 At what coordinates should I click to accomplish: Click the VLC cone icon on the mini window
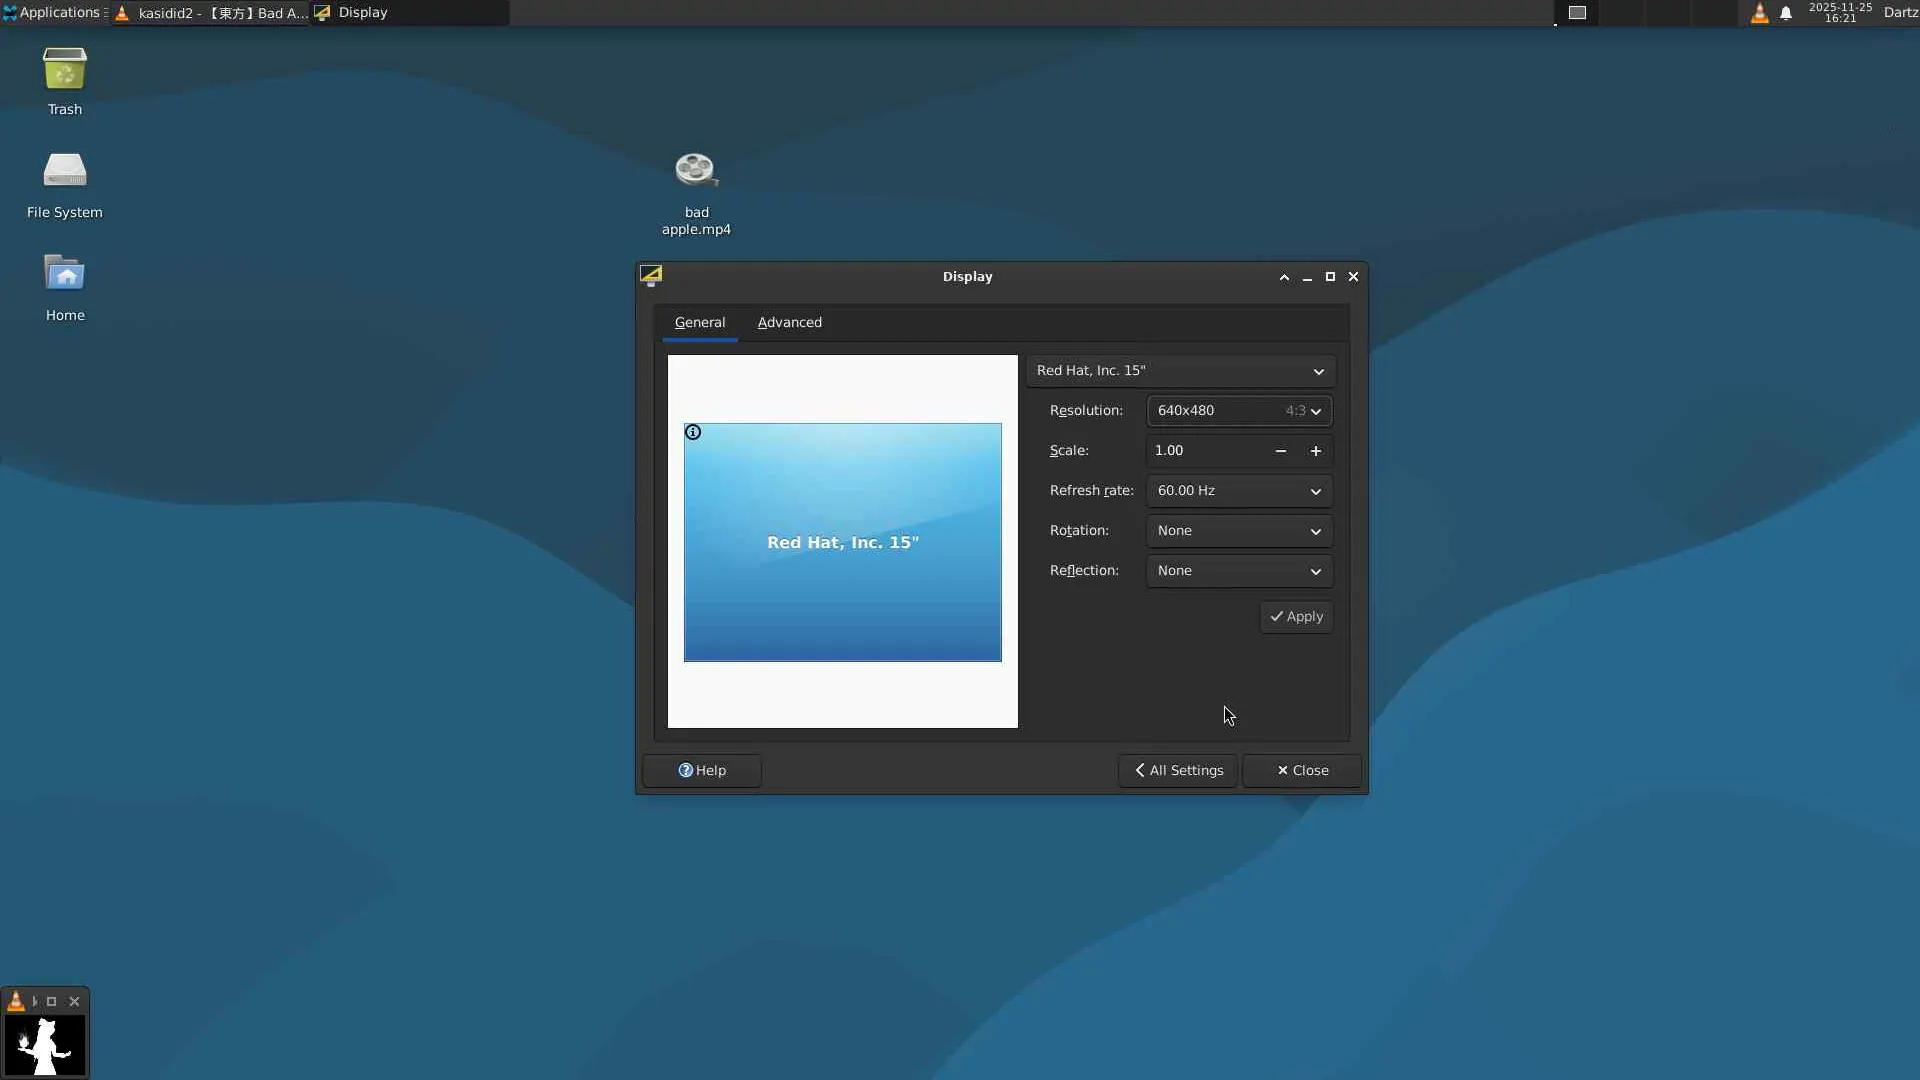pyautogui.click(x=16, y=1001)
